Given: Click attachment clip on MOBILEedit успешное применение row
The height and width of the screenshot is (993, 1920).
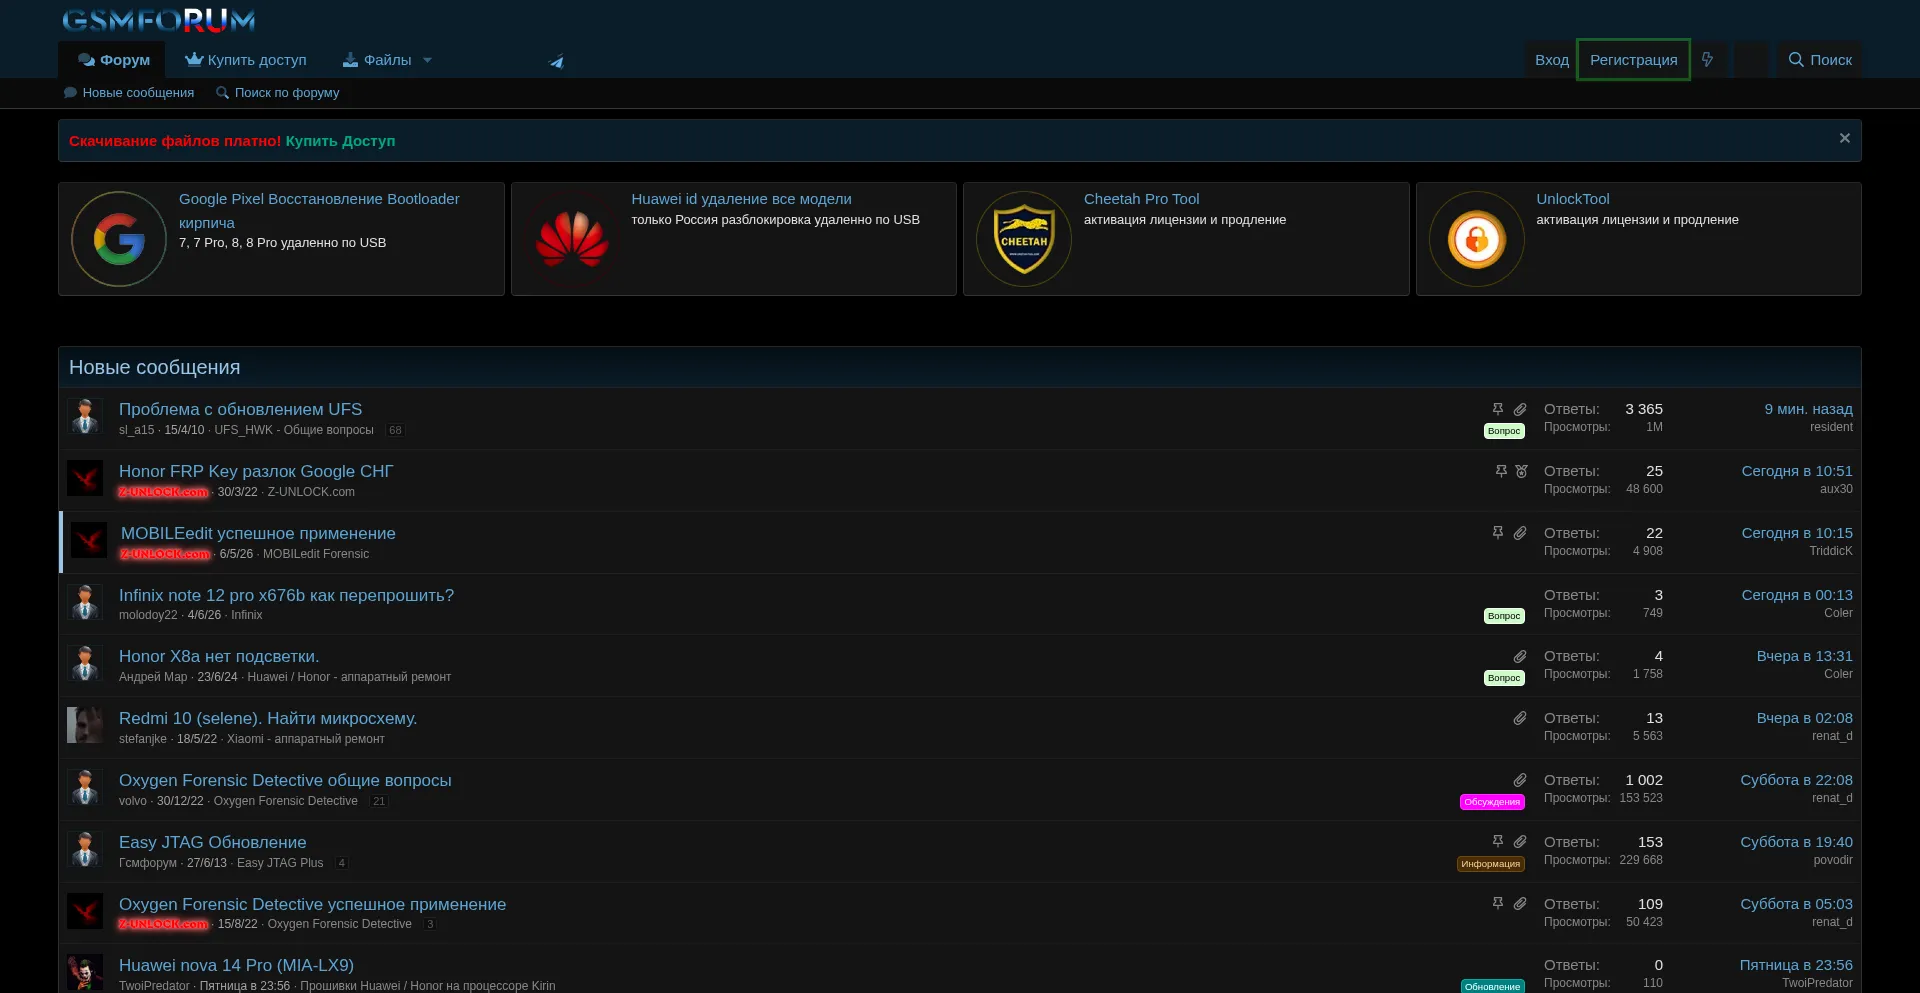Looking at the screenshot, I should click(1520, 533).
